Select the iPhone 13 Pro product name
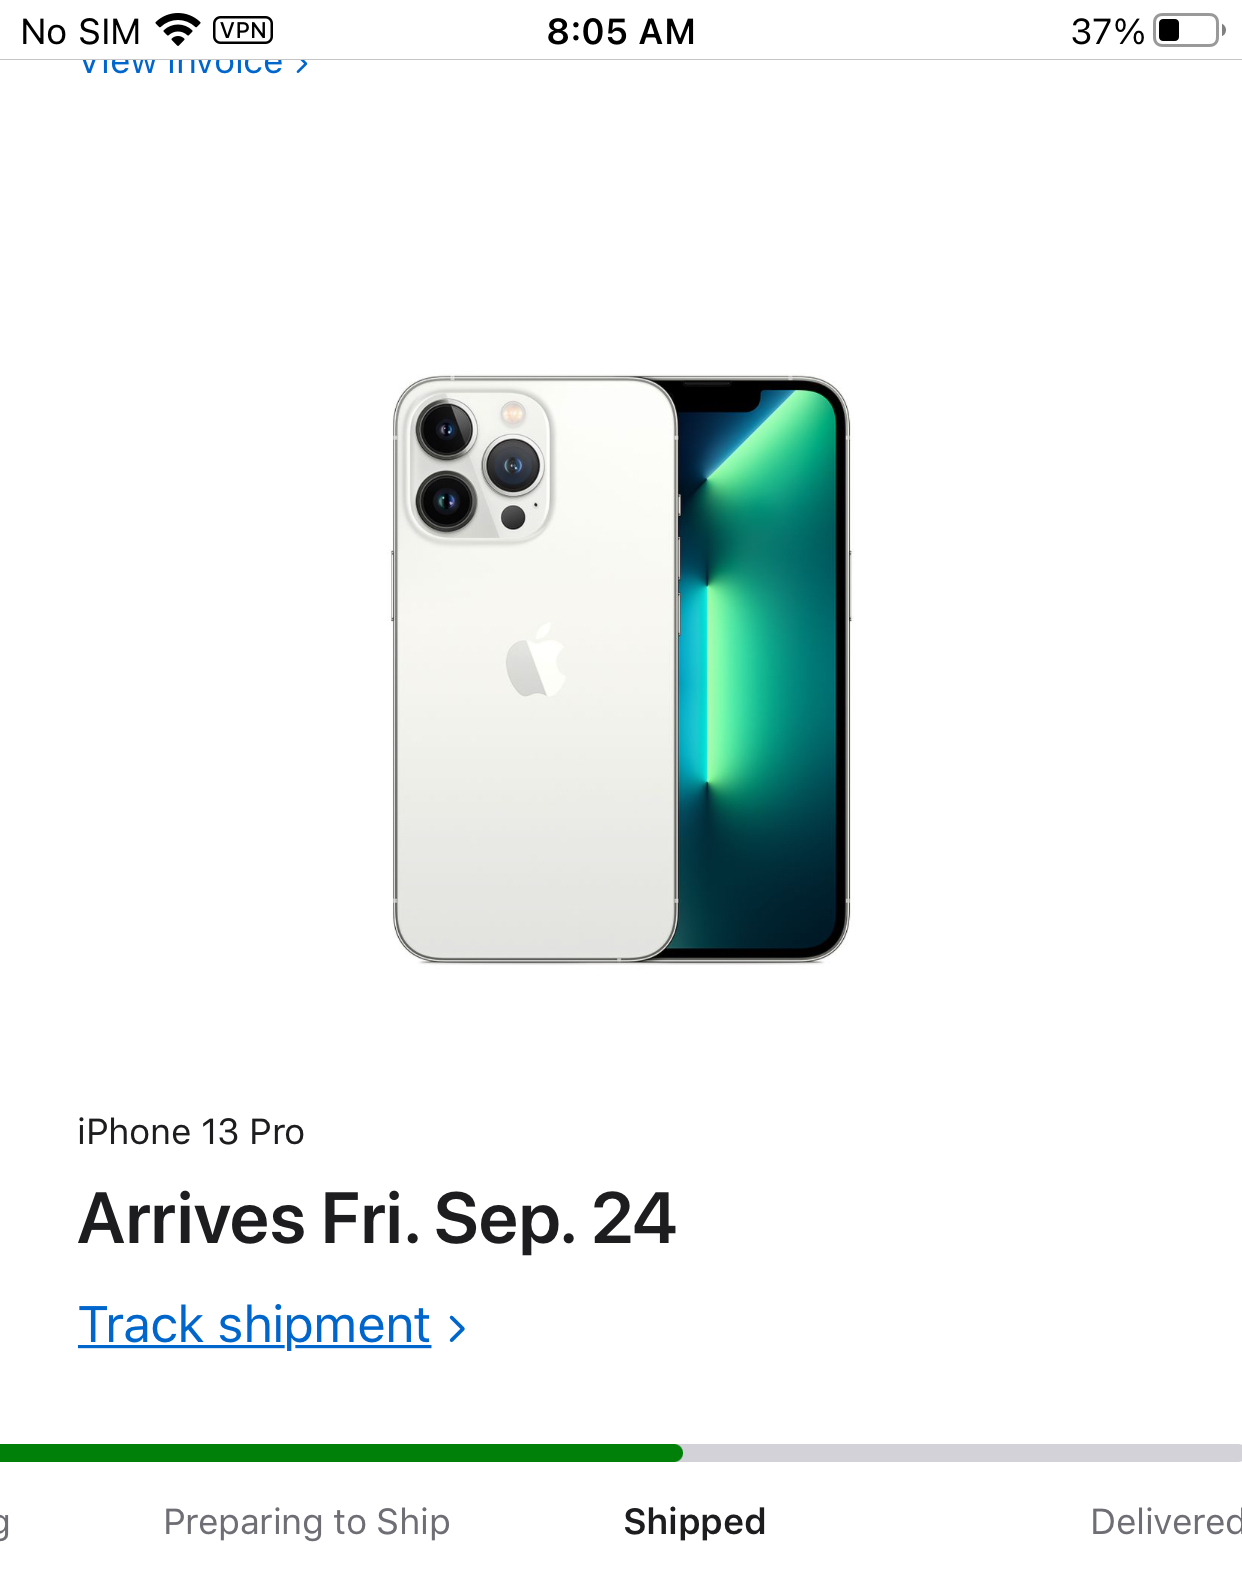 coord(191,1132)
